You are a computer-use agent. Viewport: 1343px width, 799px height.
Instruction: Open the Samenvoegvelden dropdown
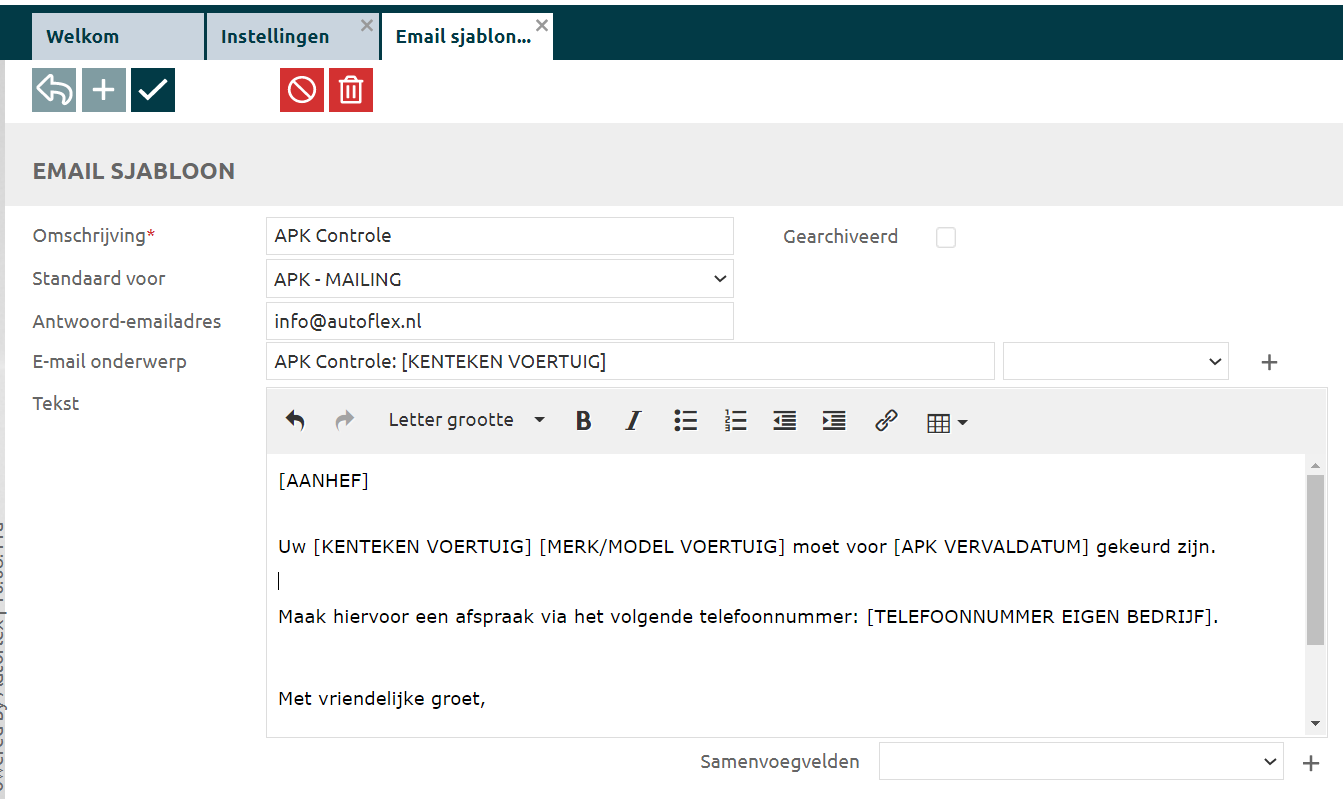(x=1080, y=762)
